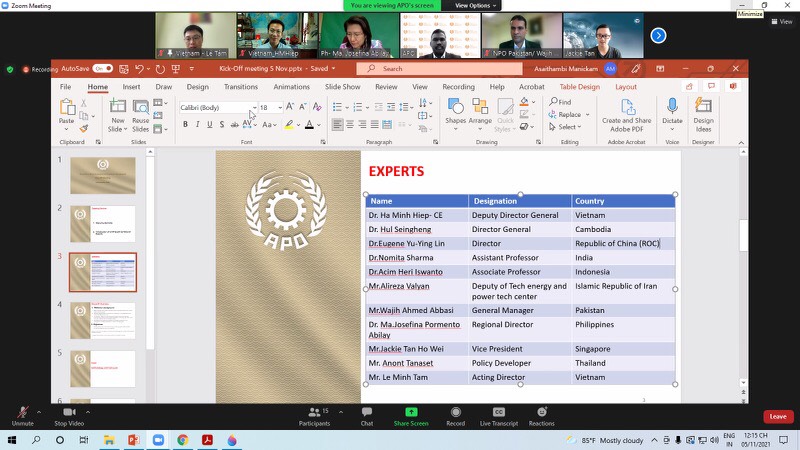Clear all formatting icon
Screen dimensions: 800x450
317,107
